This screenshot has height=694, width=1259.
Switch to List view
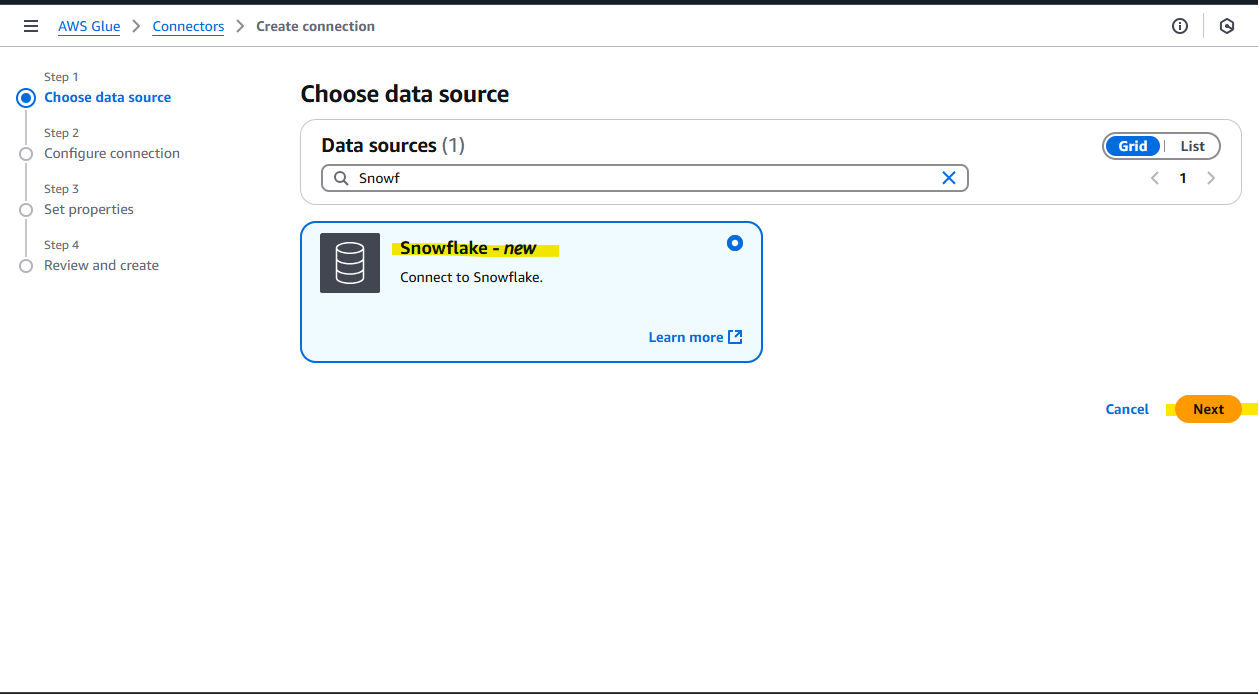1192,146
